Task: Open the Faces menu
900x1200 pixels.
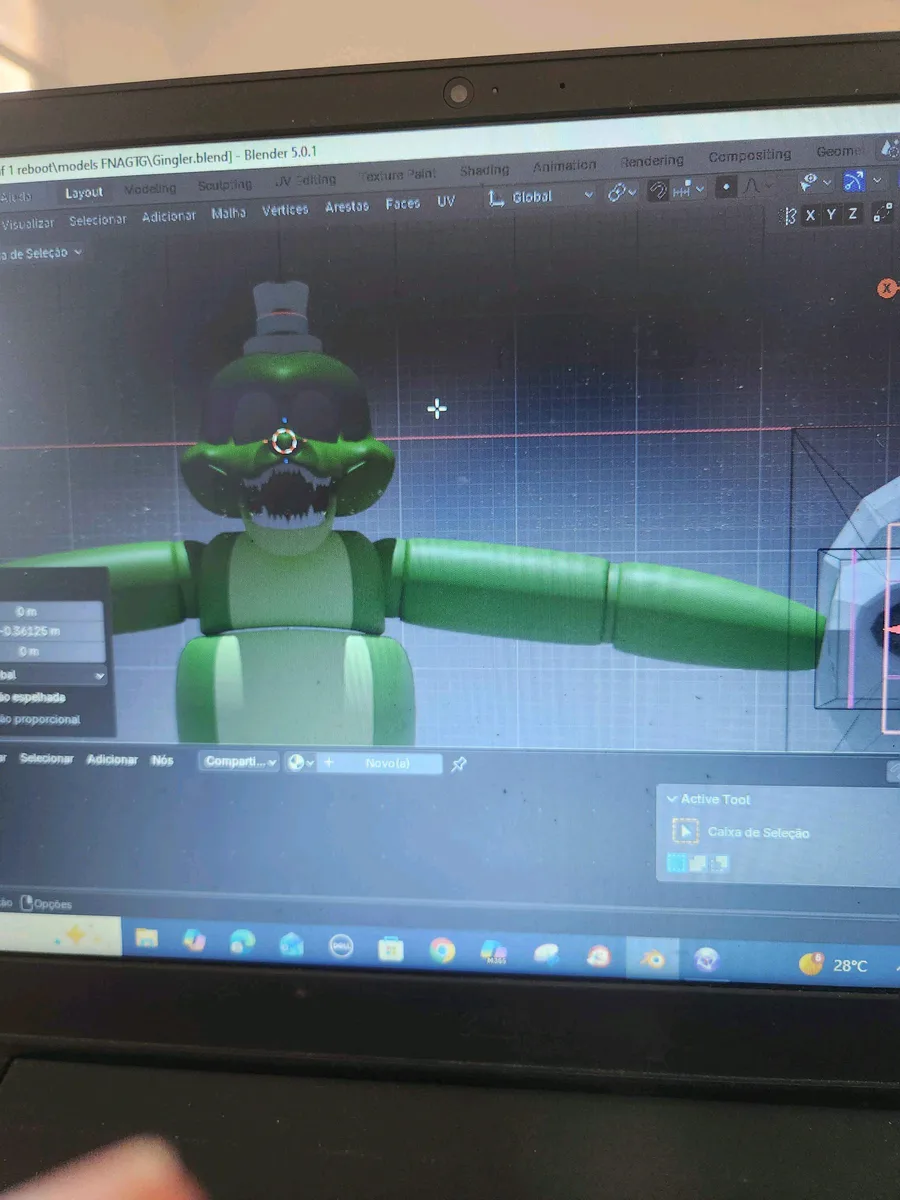Action: [402, 205]
